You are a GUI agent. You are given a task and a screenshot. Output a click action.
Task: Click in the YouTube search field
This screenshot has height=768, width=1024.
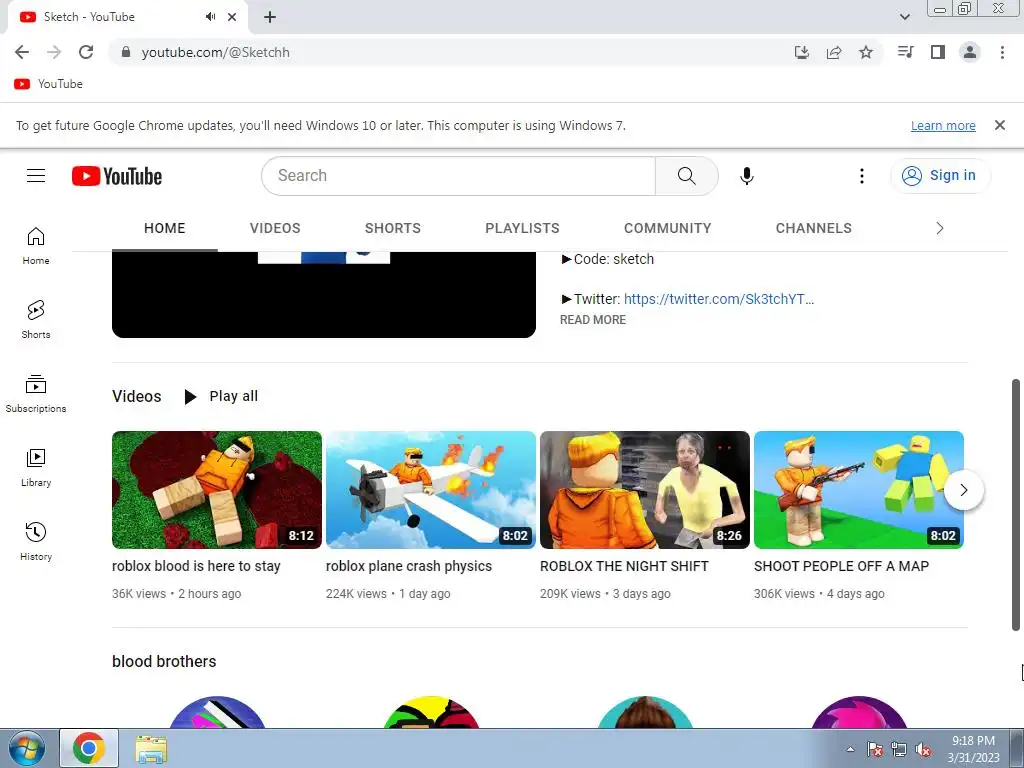[458, 176]
